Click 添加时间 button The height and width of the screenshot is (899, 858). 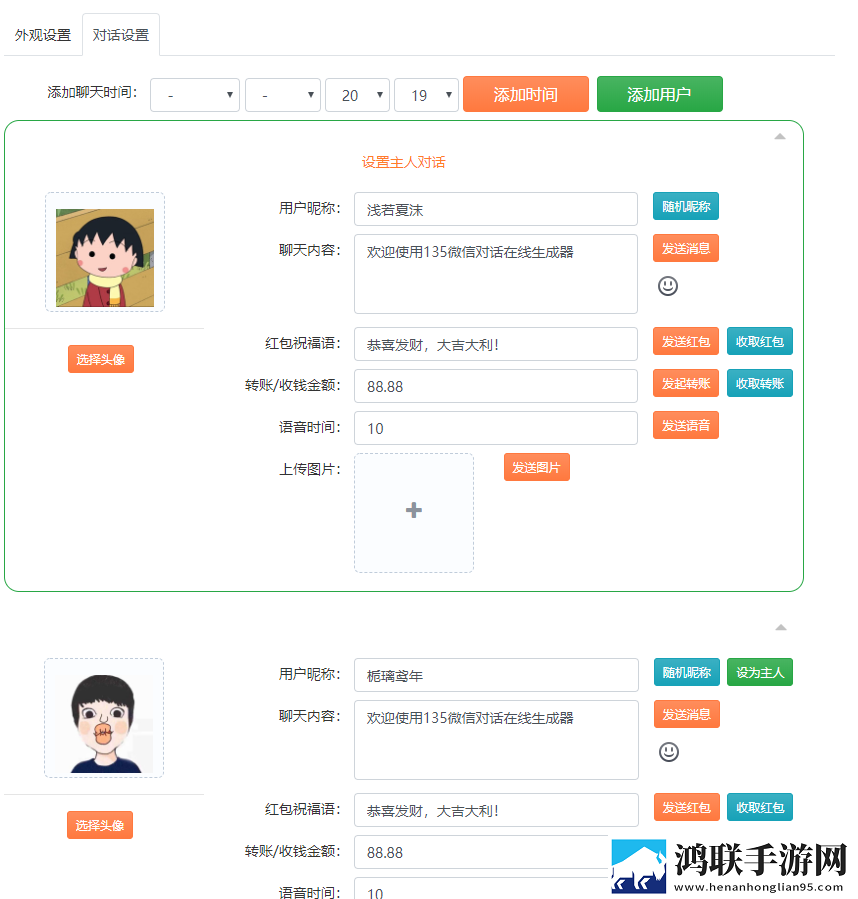[526, 94]
